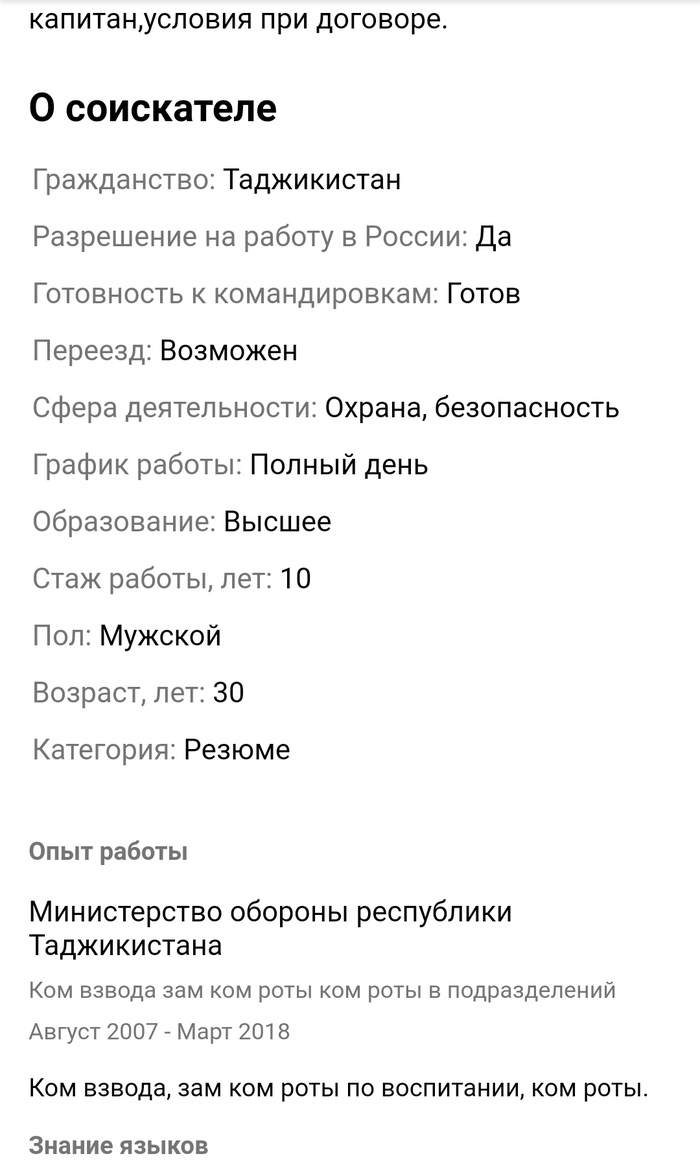Select the citizenship value 'Таджикистан'
Image resolution: width=700 pixels, height=1167 pixels.
point(312,180)
